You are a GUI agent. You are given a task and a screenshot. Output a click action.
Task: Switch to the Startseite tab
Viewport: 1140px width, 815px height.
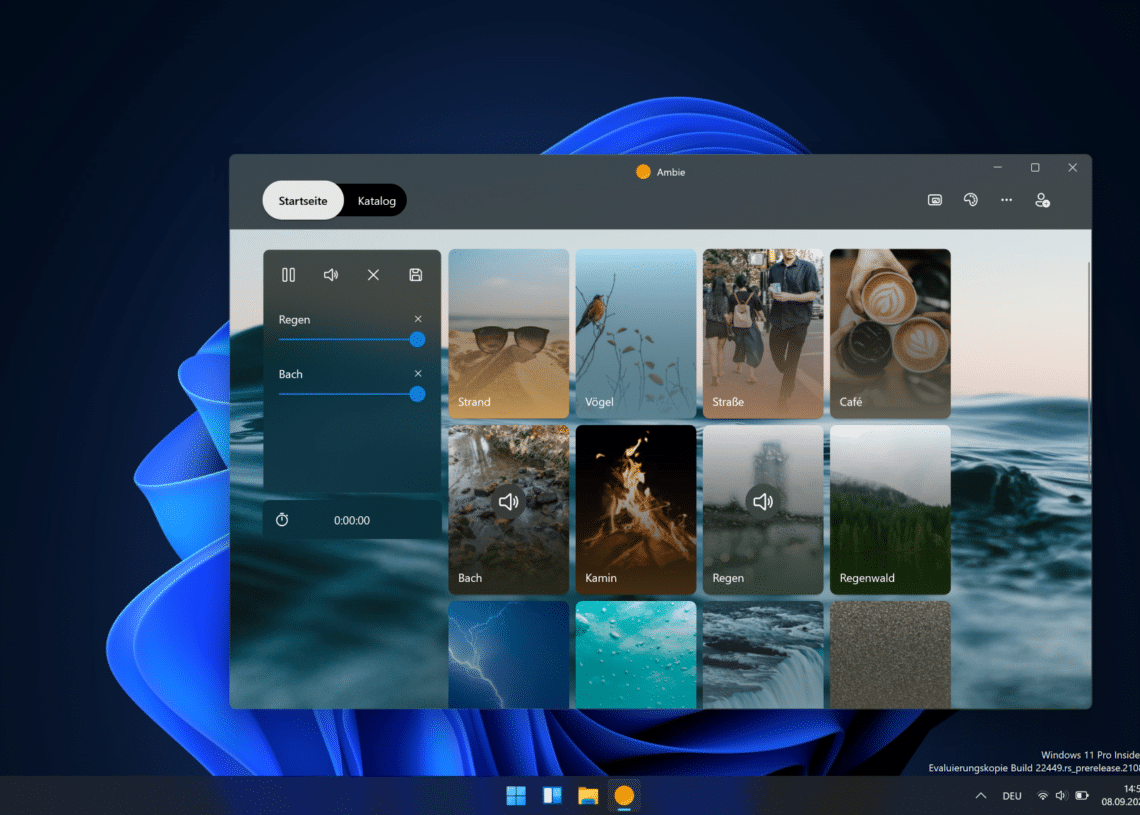tap(302, 201)
